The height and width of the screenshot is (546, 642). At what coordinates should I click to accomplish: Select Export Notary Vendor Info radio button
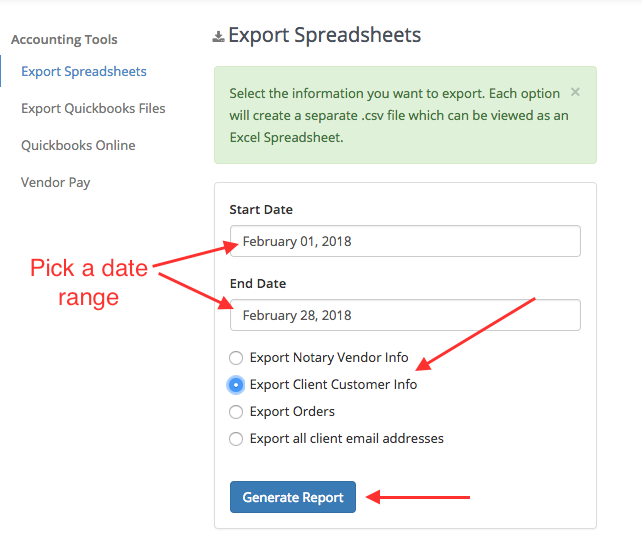(x=236, y=358)
